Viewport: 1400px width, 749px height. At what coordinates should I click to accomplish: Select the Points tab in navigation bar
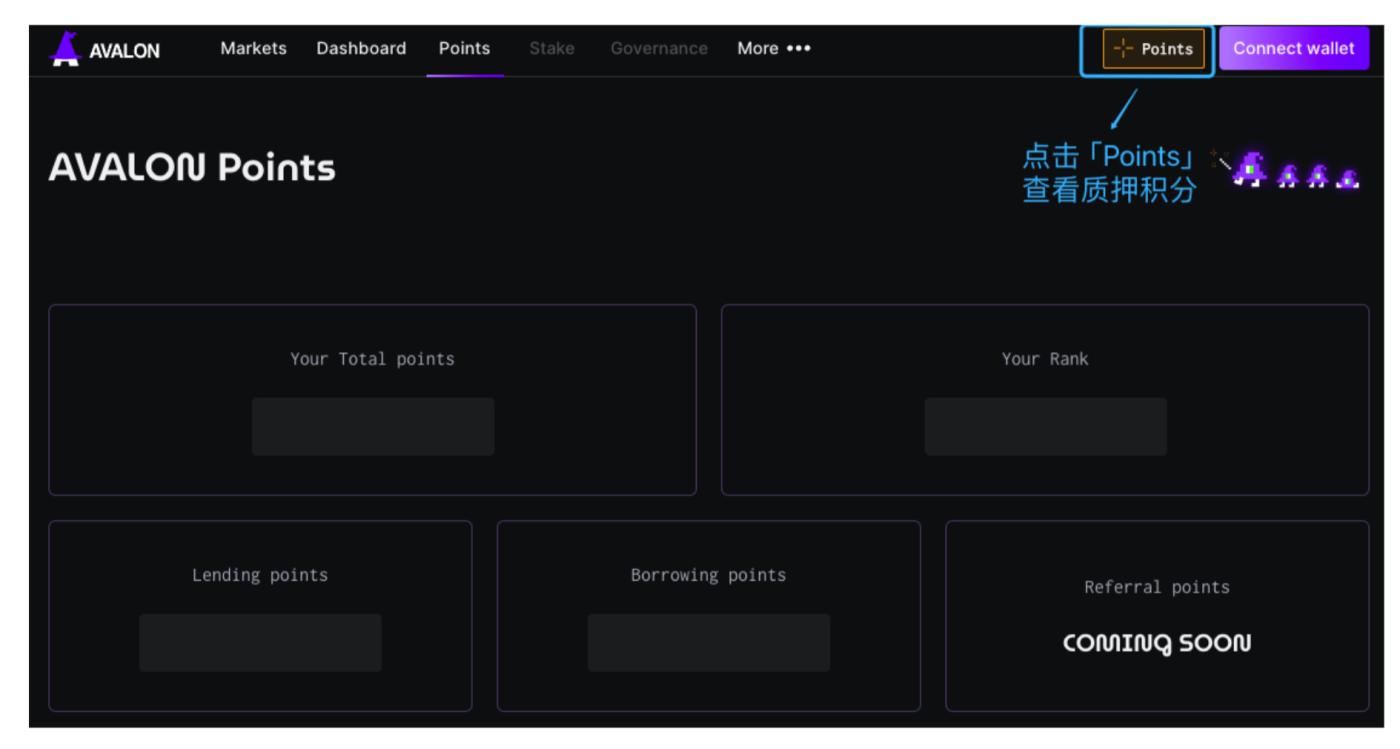(x=464, y=48)
